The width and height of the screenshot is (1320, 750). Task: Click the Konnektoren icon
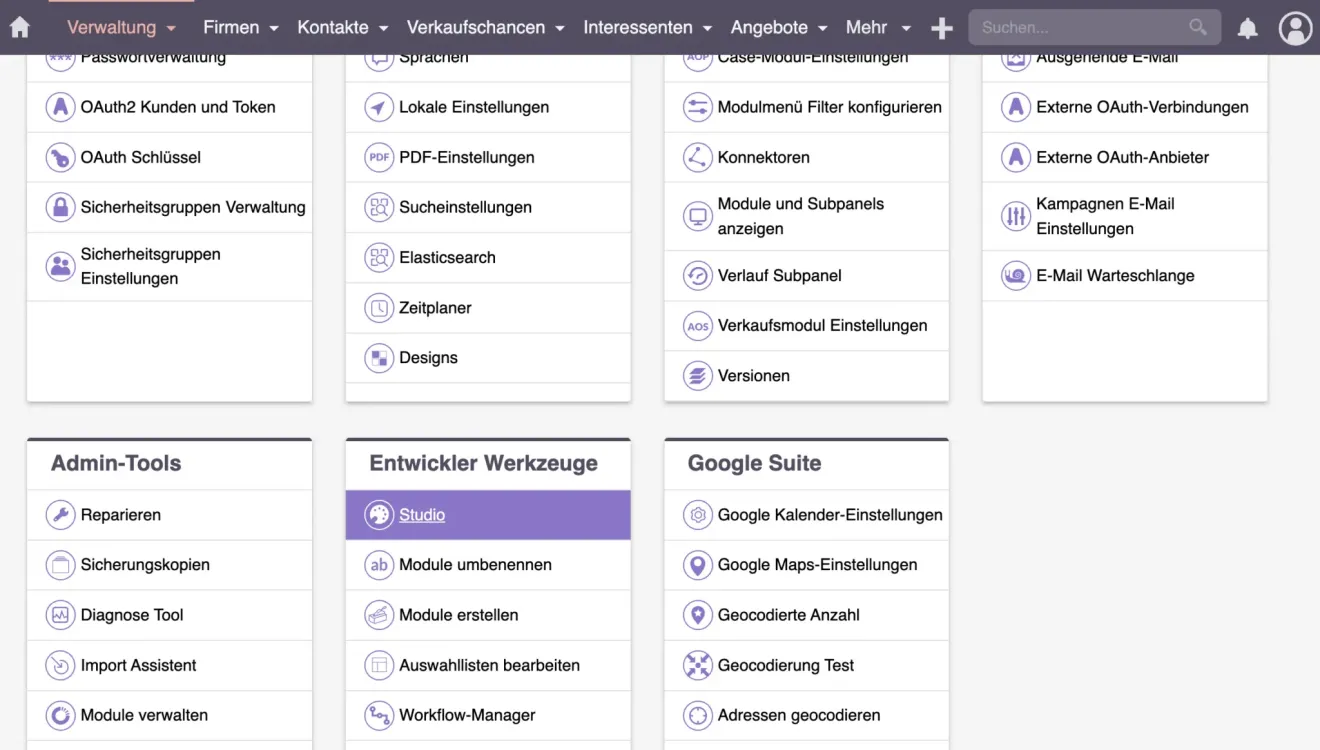pos(697,158)
